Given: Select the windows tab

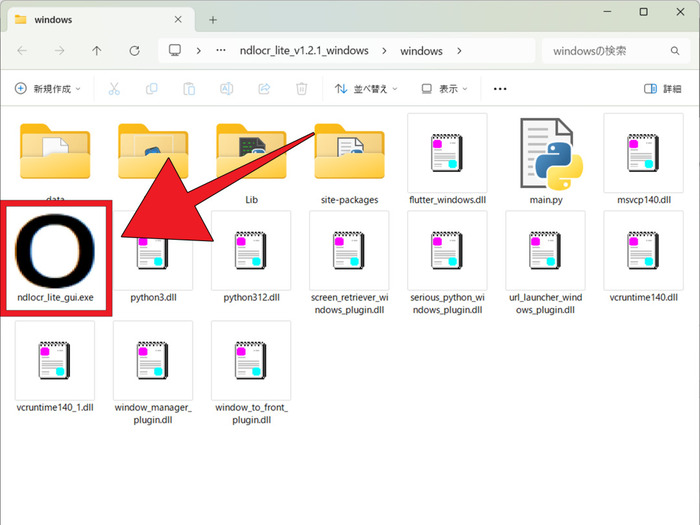Looking at the screenshot, I should [x=101, y=20].
